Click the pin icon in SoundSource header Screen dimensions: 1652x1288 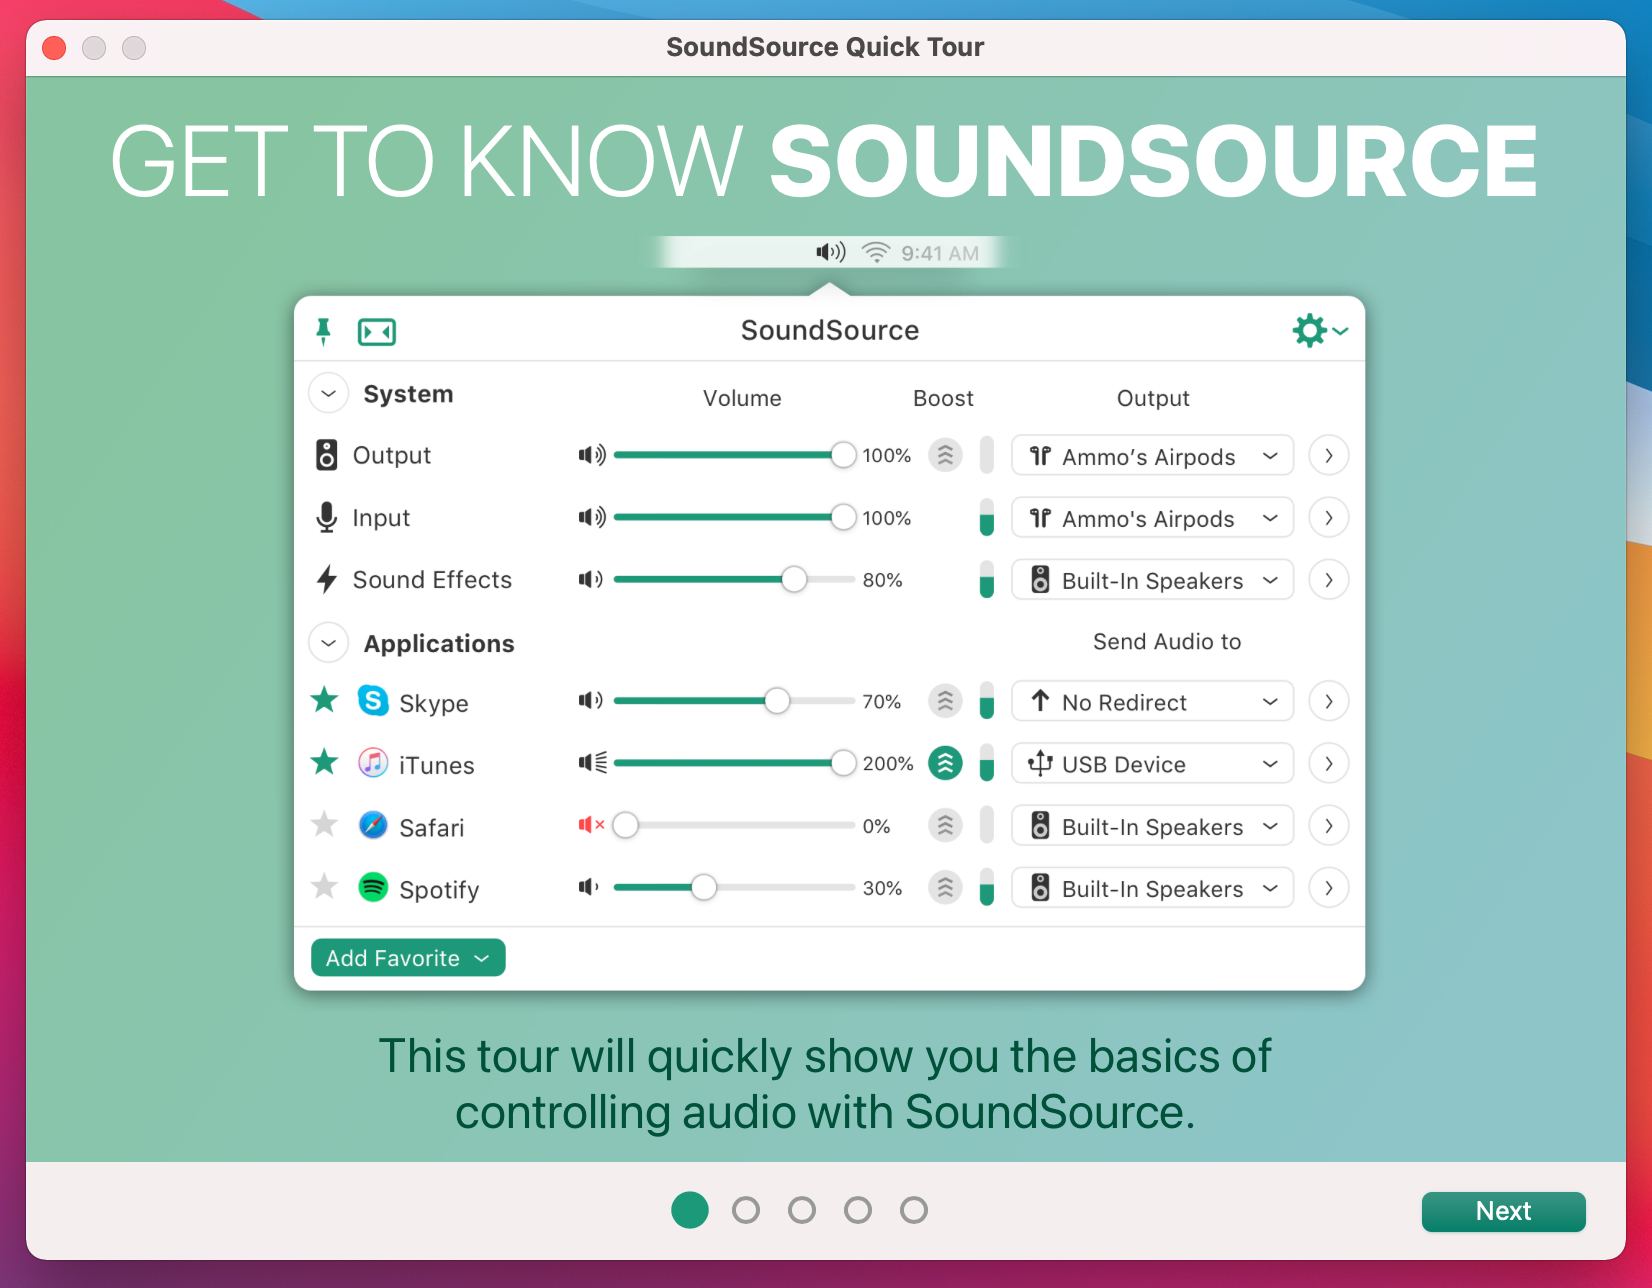(323, 331)
